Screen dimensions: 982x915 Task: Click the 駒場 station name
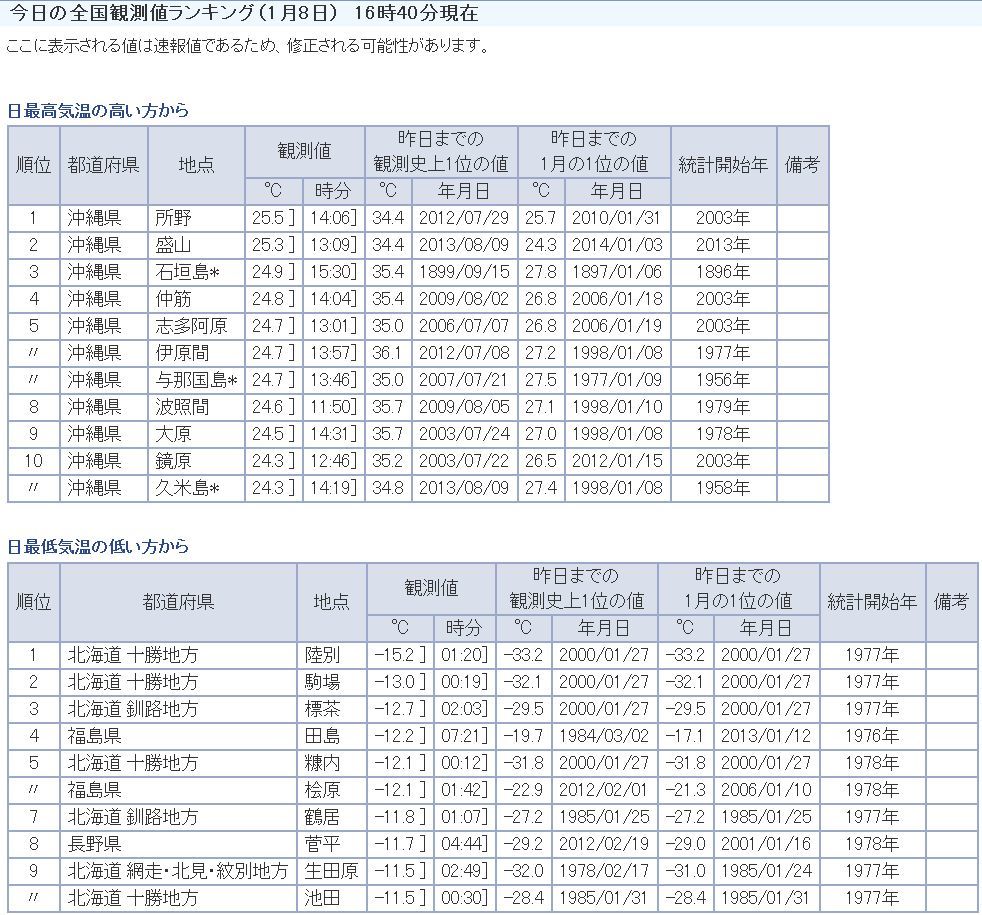322,682
